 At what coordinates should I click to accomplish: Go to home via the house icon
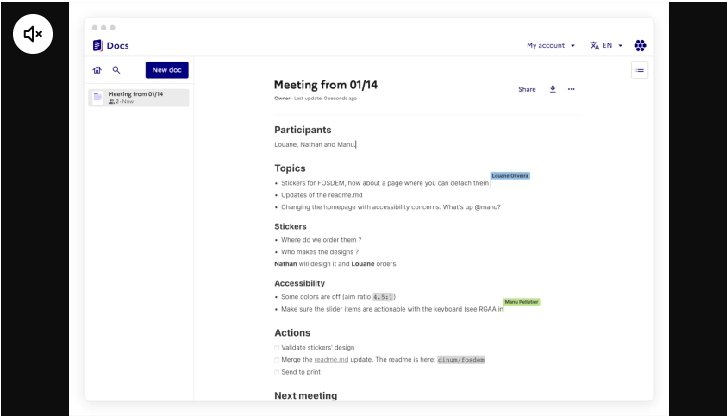(x=97, y=70)
